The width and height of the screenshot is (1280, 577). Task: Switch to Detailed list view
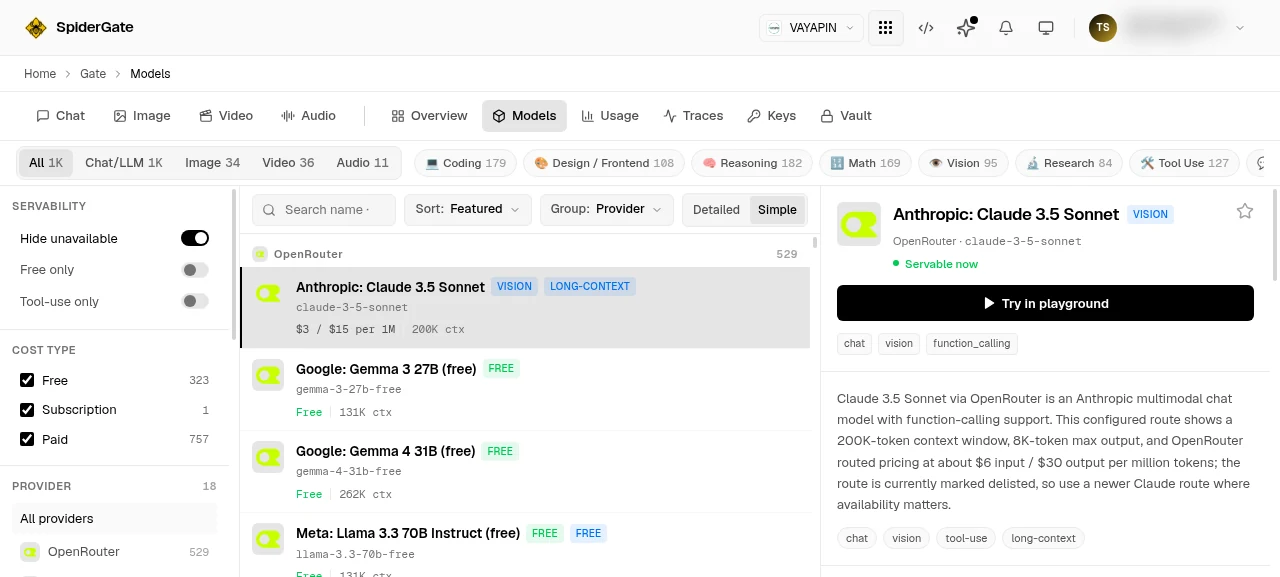click(716, 210)
